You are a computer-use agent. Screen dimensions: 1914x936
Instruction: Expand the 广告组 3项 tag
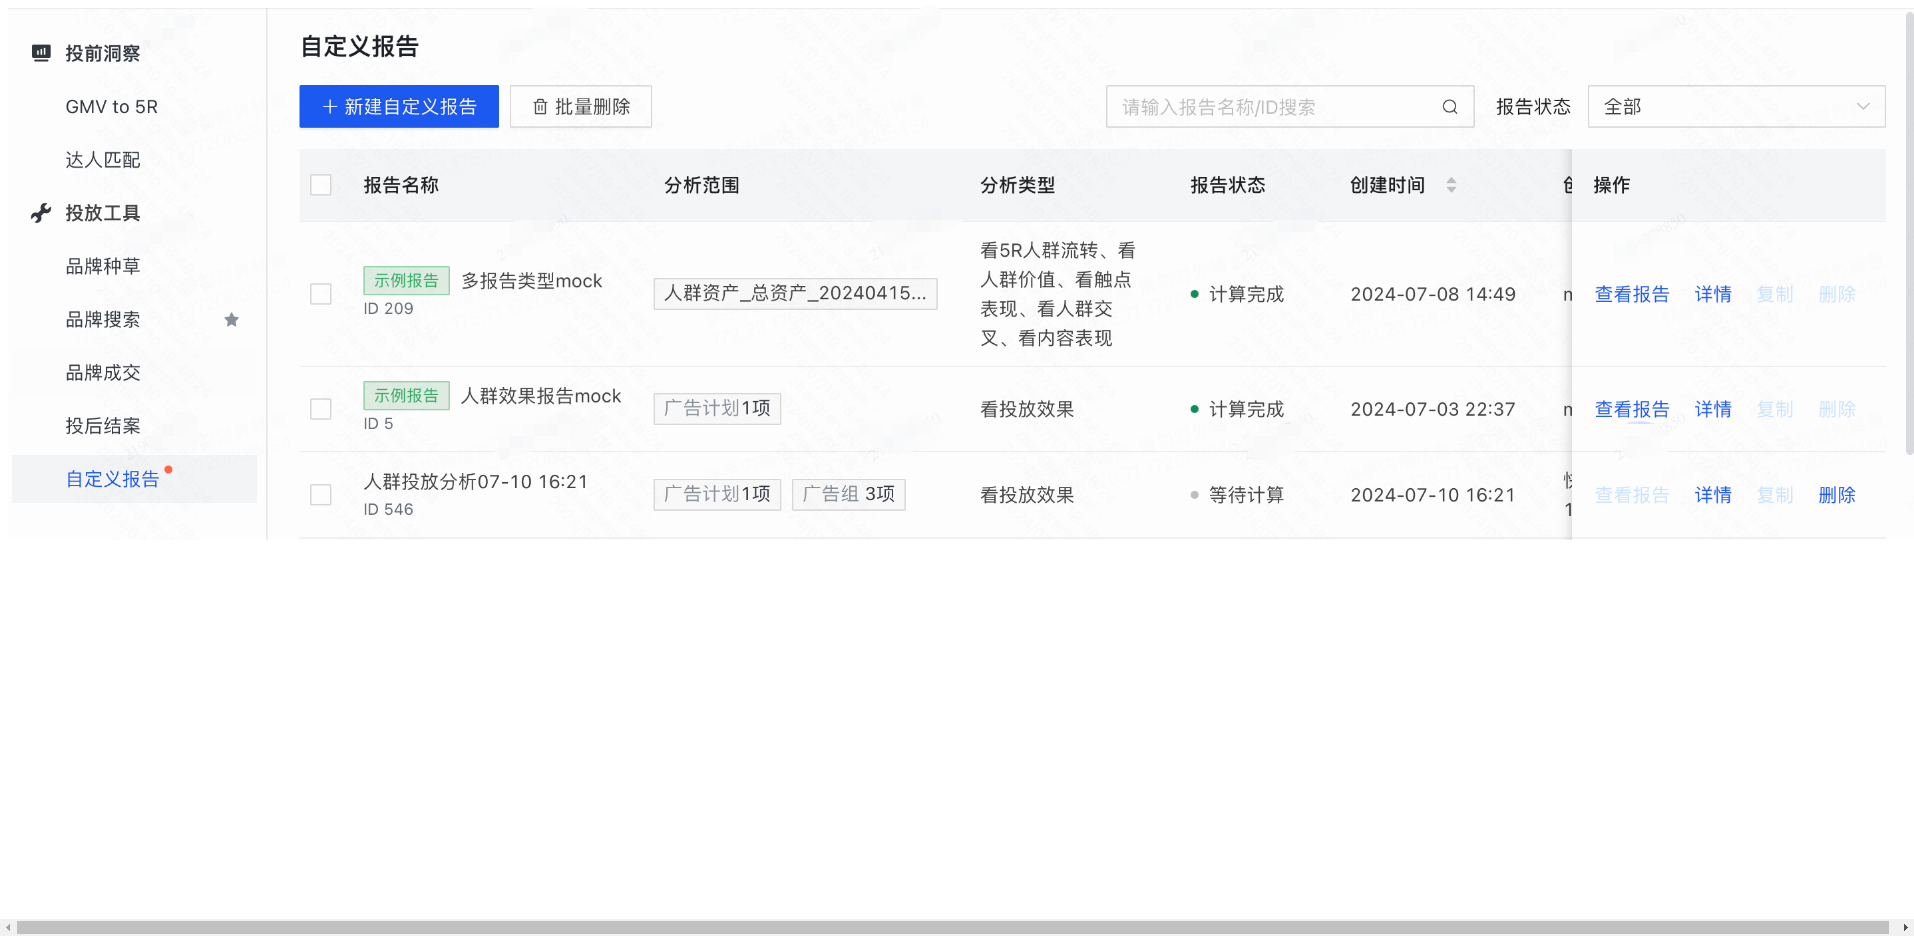click(848, 494)
